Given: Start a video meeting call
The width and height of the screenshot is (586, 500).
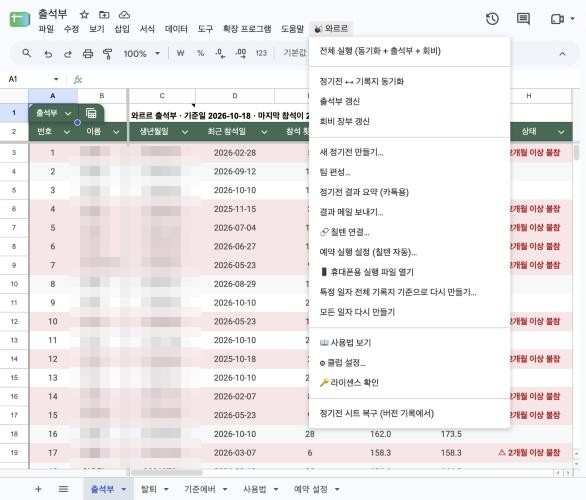Looking at the screenshot, I should pos(557,19).
